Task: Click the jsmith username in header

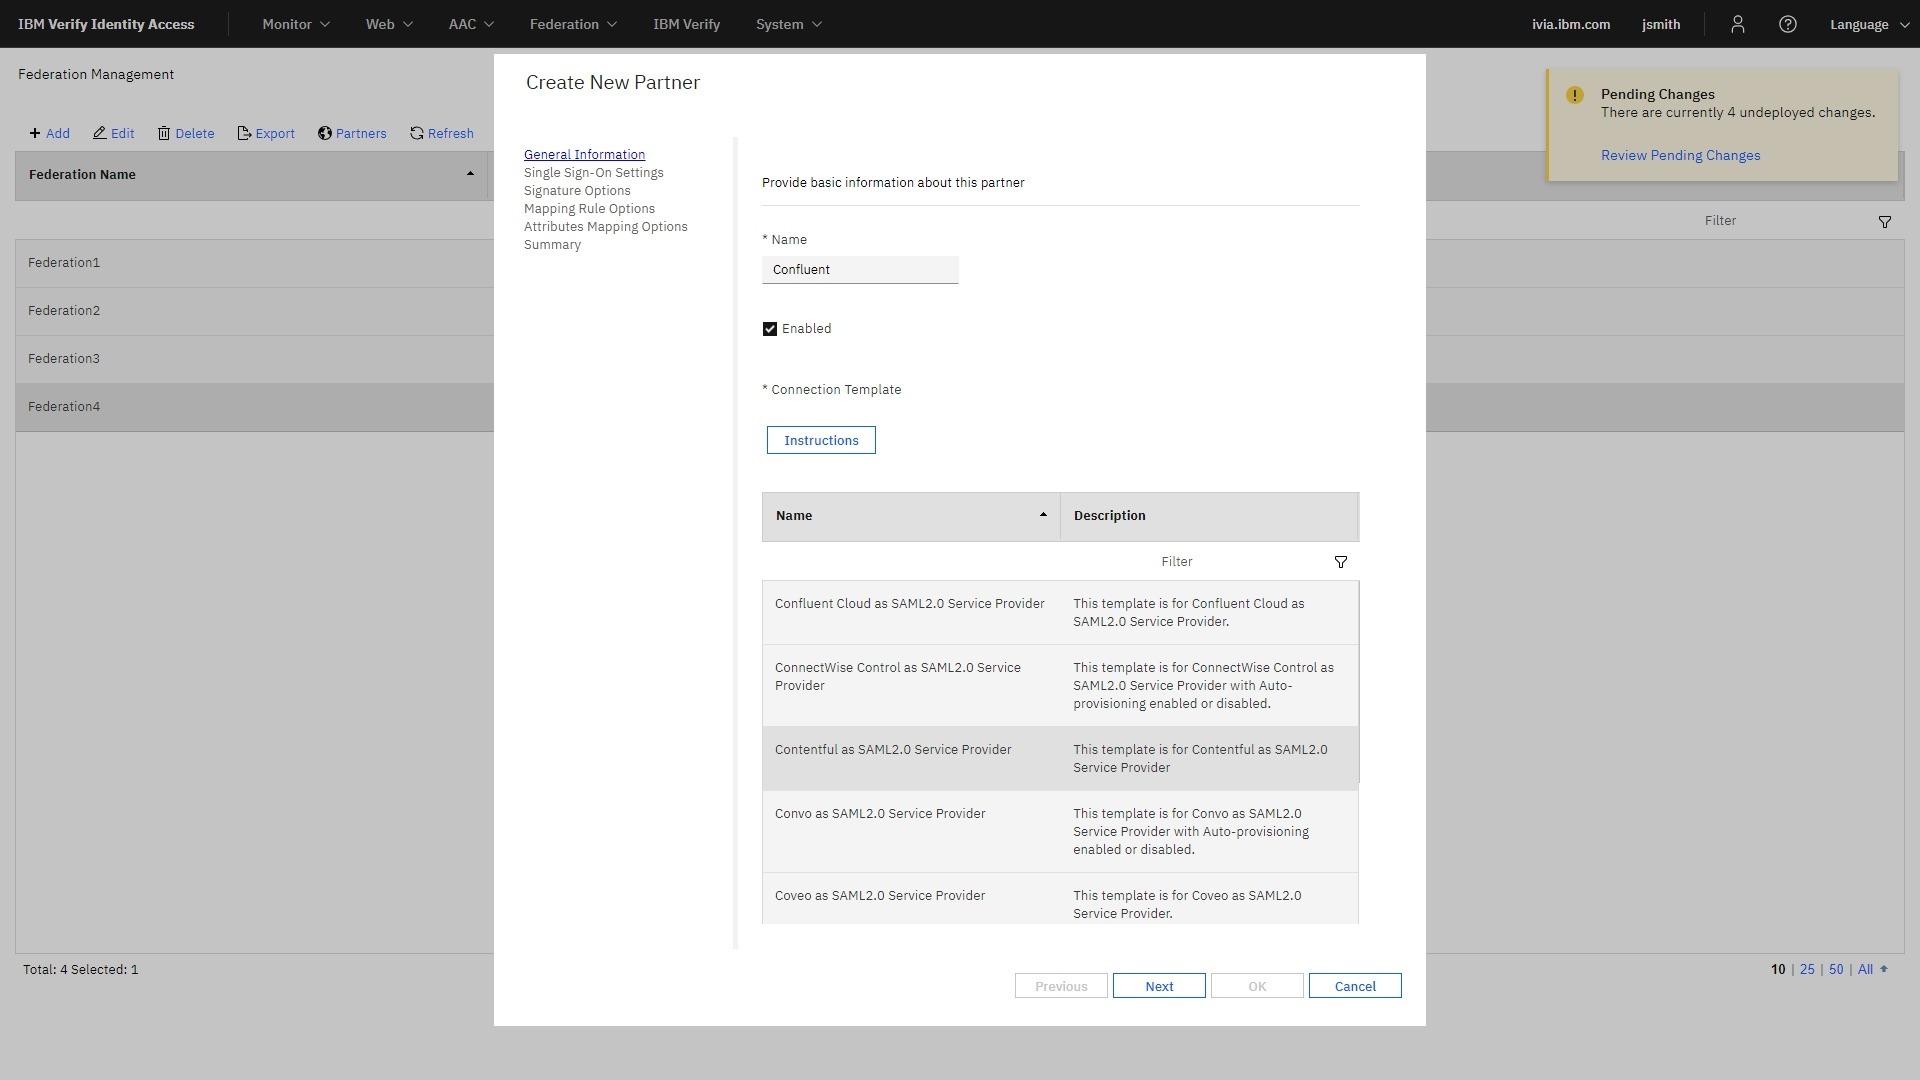Action: pyautogui.click(x=1660, y=24)
